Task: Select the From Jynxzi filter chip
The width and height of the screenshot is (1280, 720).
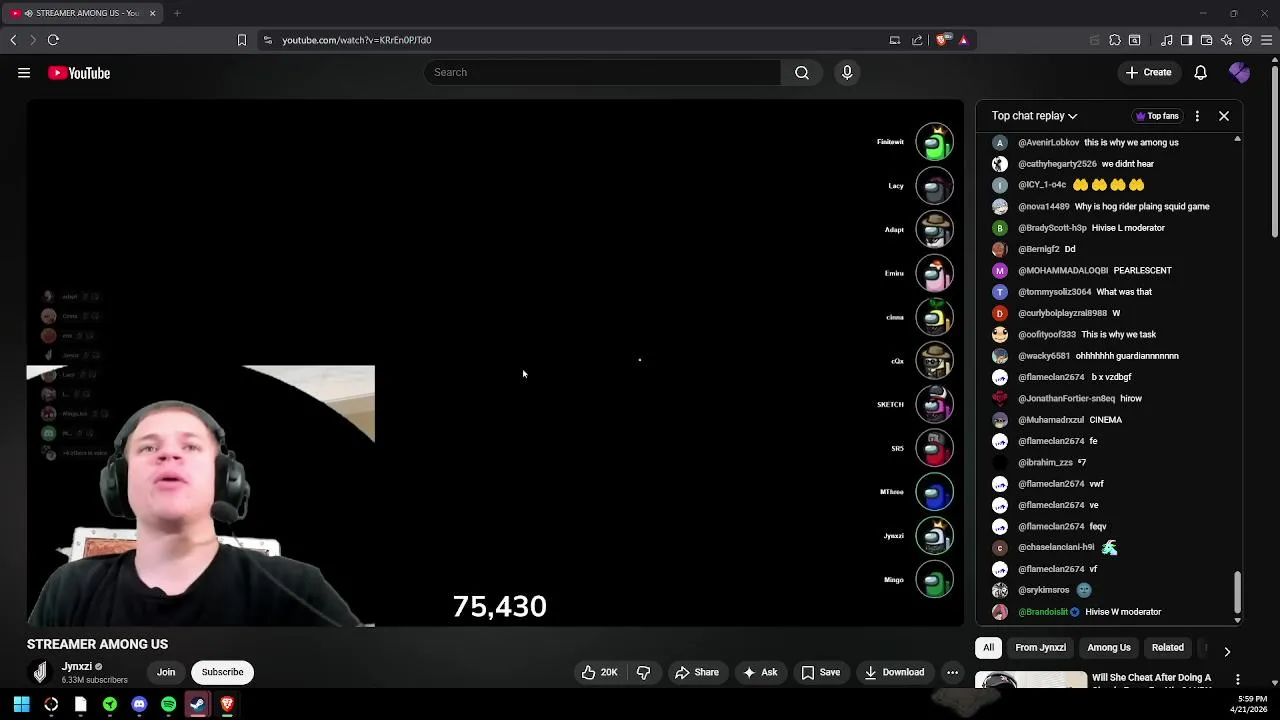Action: [x=1040, y=647]
